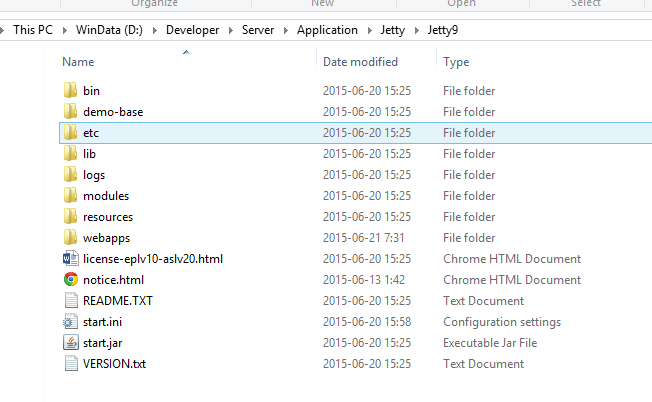Go to WinData (D:) in address bar
This screenshot has width=652, height=402.
tap(109, 30)
